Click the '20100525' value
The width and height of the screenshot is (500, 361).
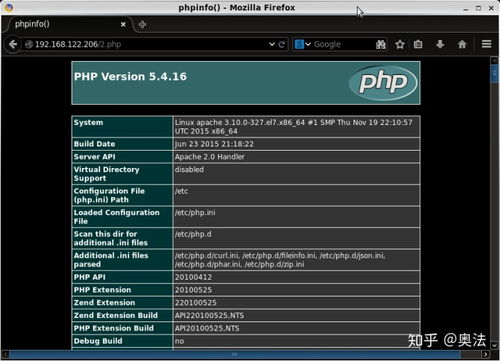193,290
